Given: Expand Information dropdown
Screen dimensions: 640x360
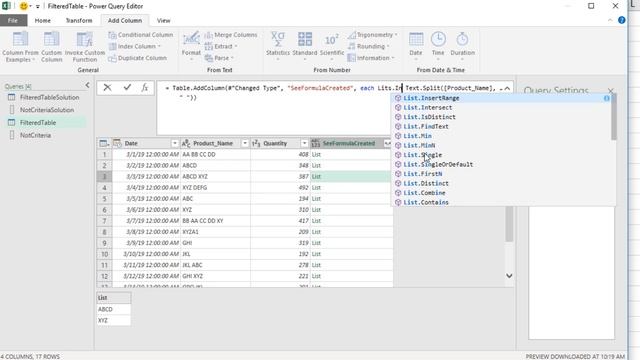Looking at the screenshot, I should [x=371, y=58].
